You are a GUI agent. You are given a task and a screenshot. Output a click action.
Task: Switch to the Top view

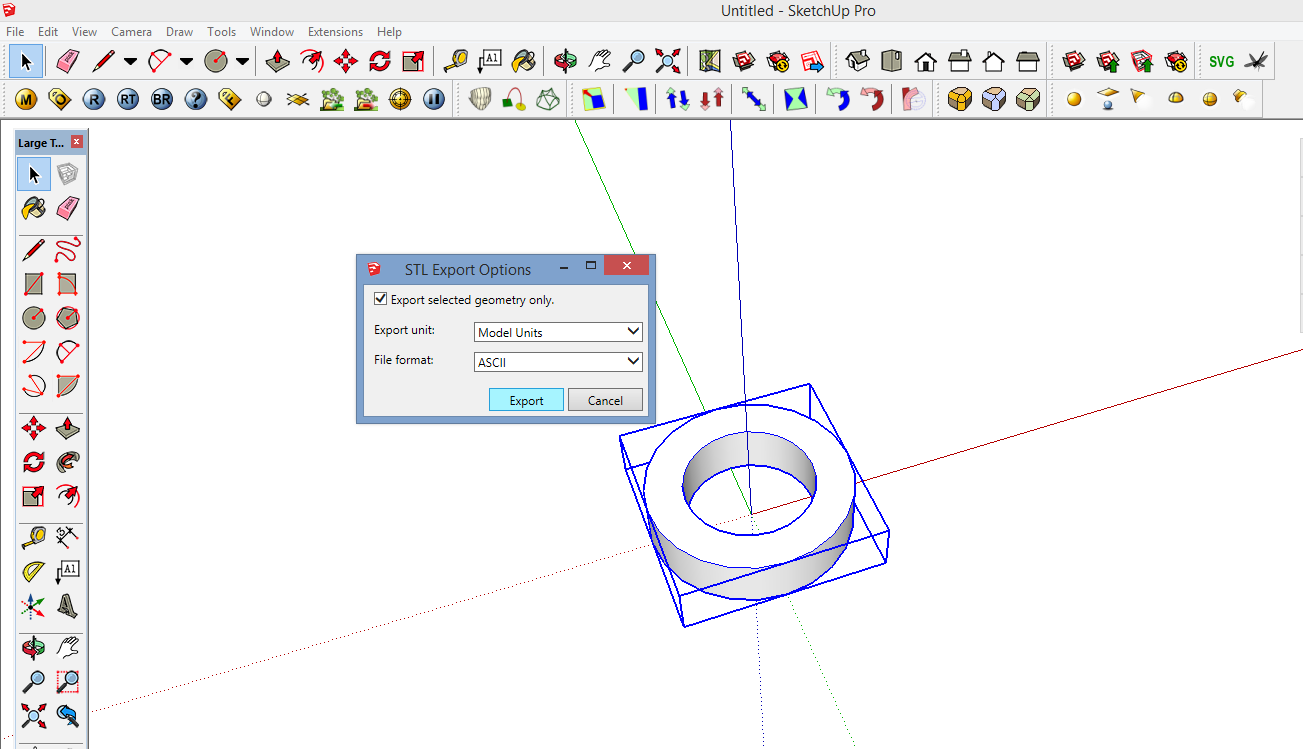tap(890, 61)
